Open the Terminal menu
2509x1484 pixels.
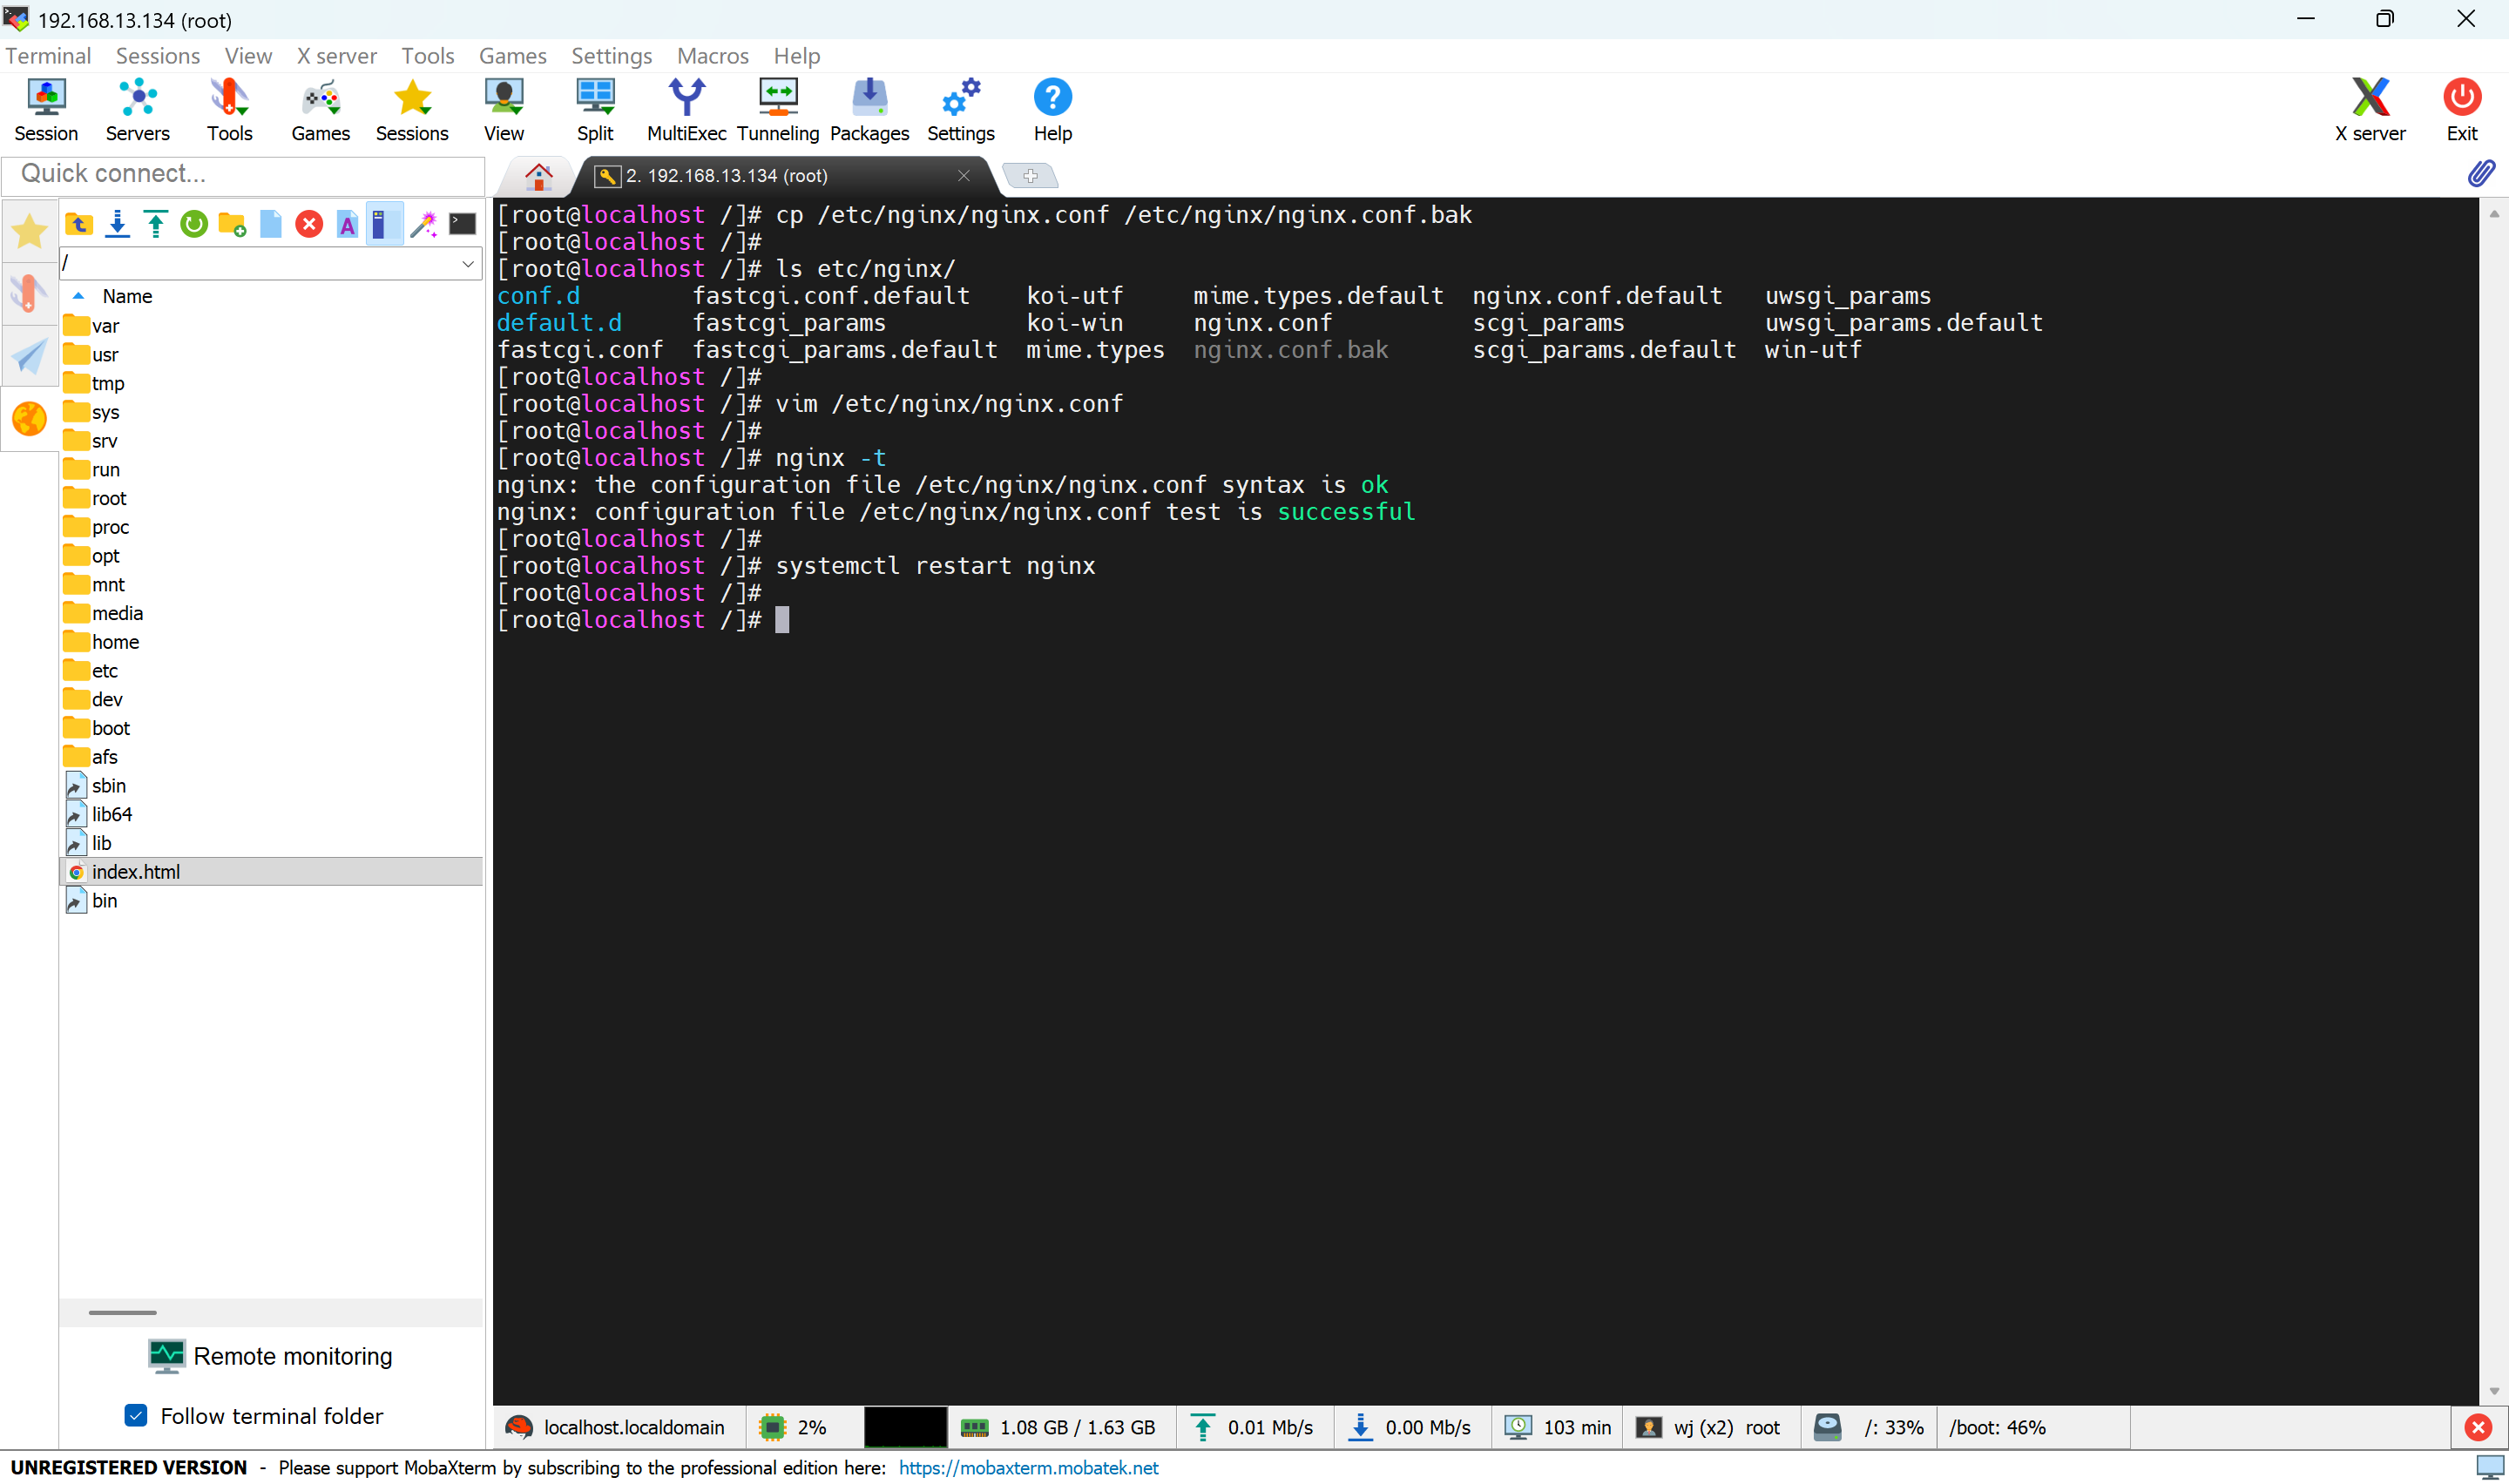point(48,56)
